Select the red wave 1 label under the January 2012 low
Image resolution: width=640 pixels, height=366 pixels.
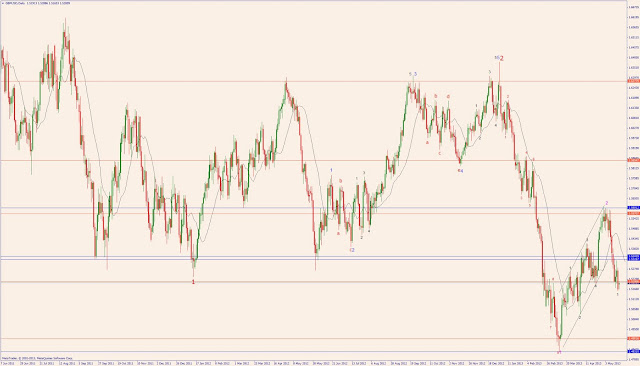[193, 282]
